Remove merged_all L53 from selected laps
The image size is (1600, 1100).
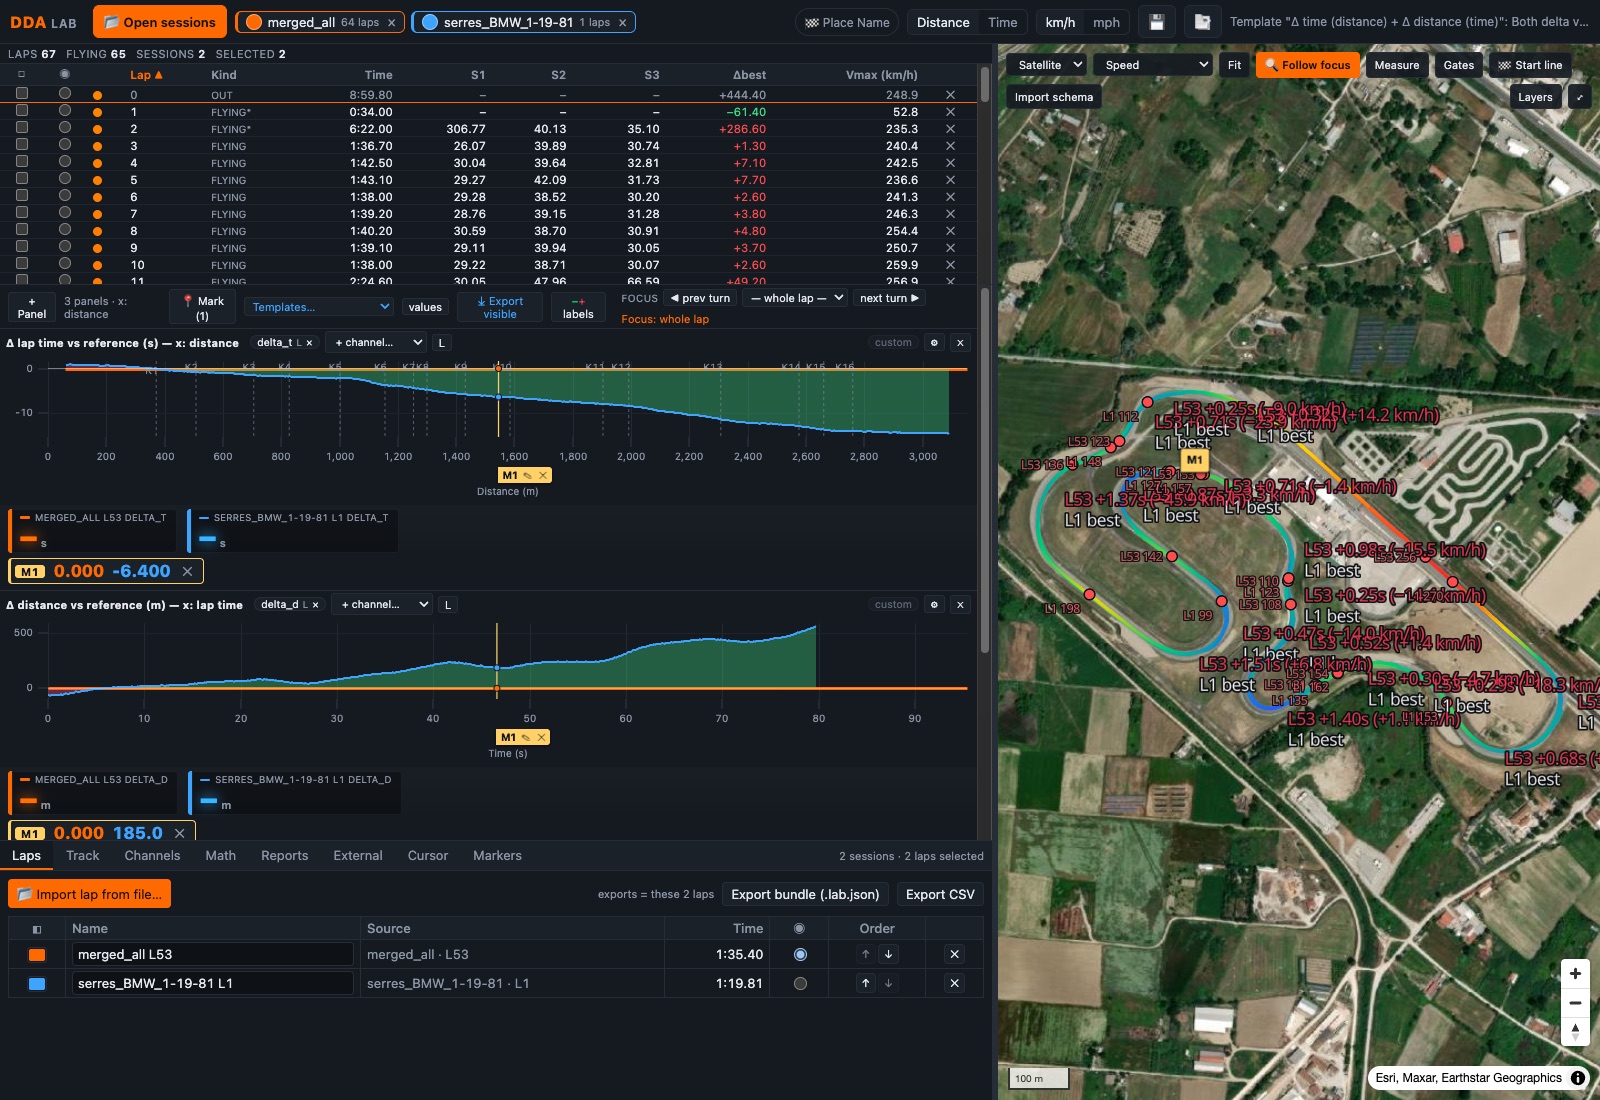954,954
